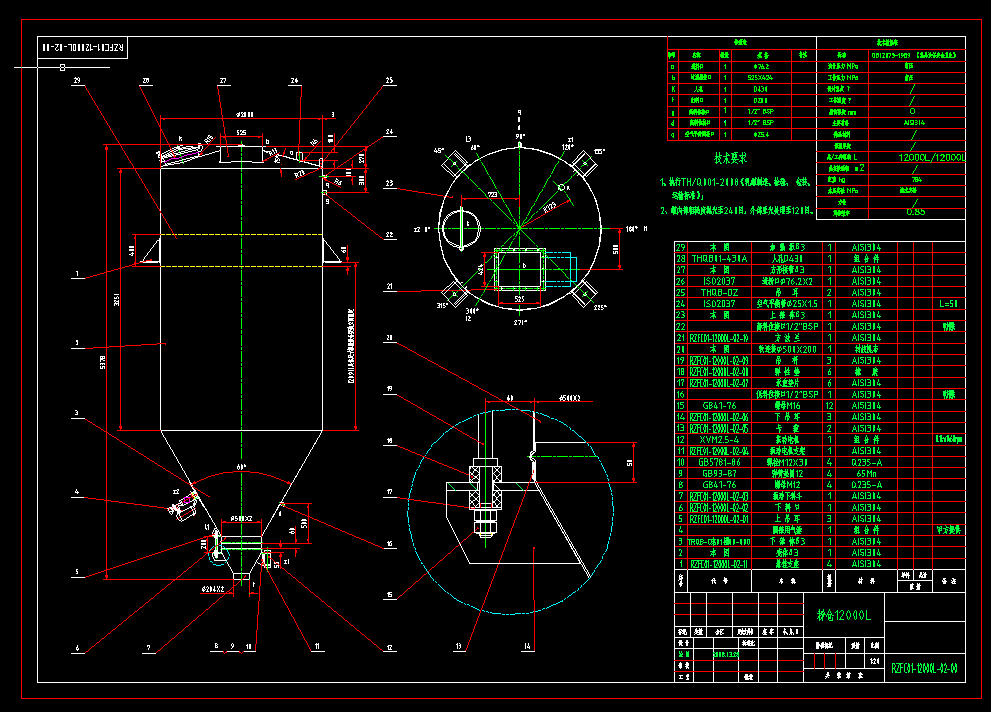Select balloon callout number 29

tap(77, 80)
